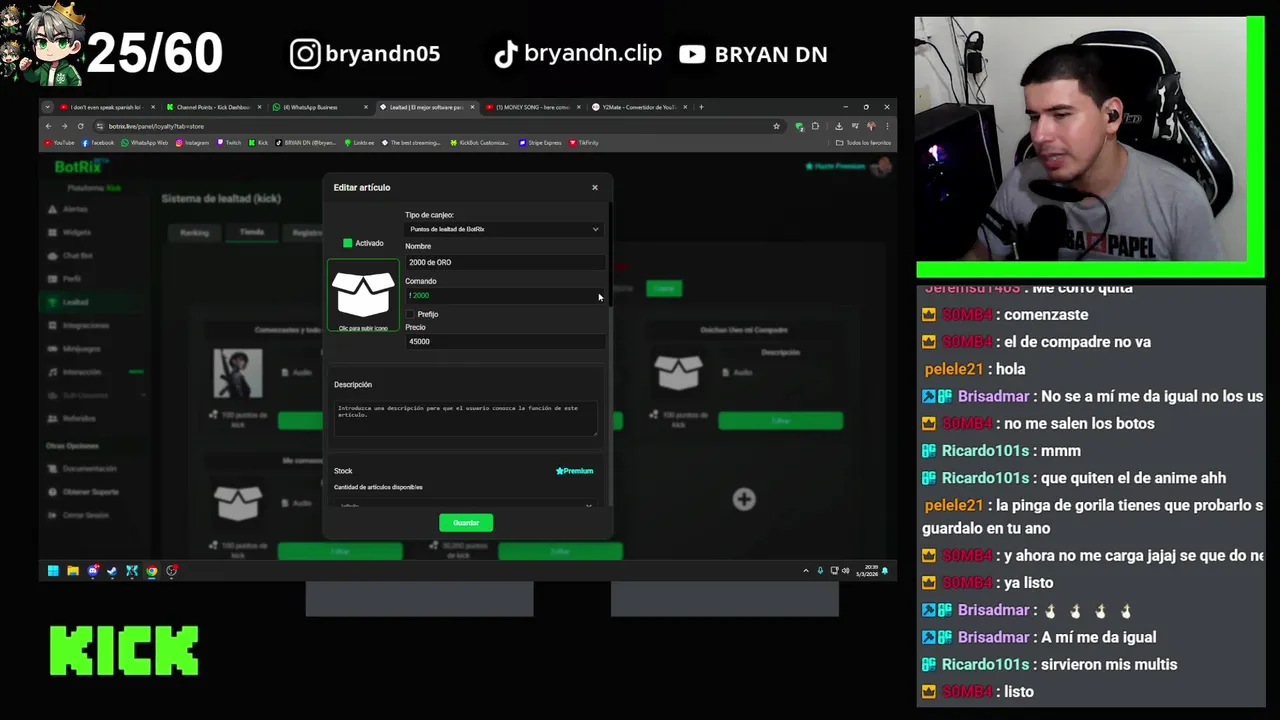This screenshot has height=720, width=1280.
Task: Open the Facebook bookmark
Action: pyautogui.click(x=98, y=143)
